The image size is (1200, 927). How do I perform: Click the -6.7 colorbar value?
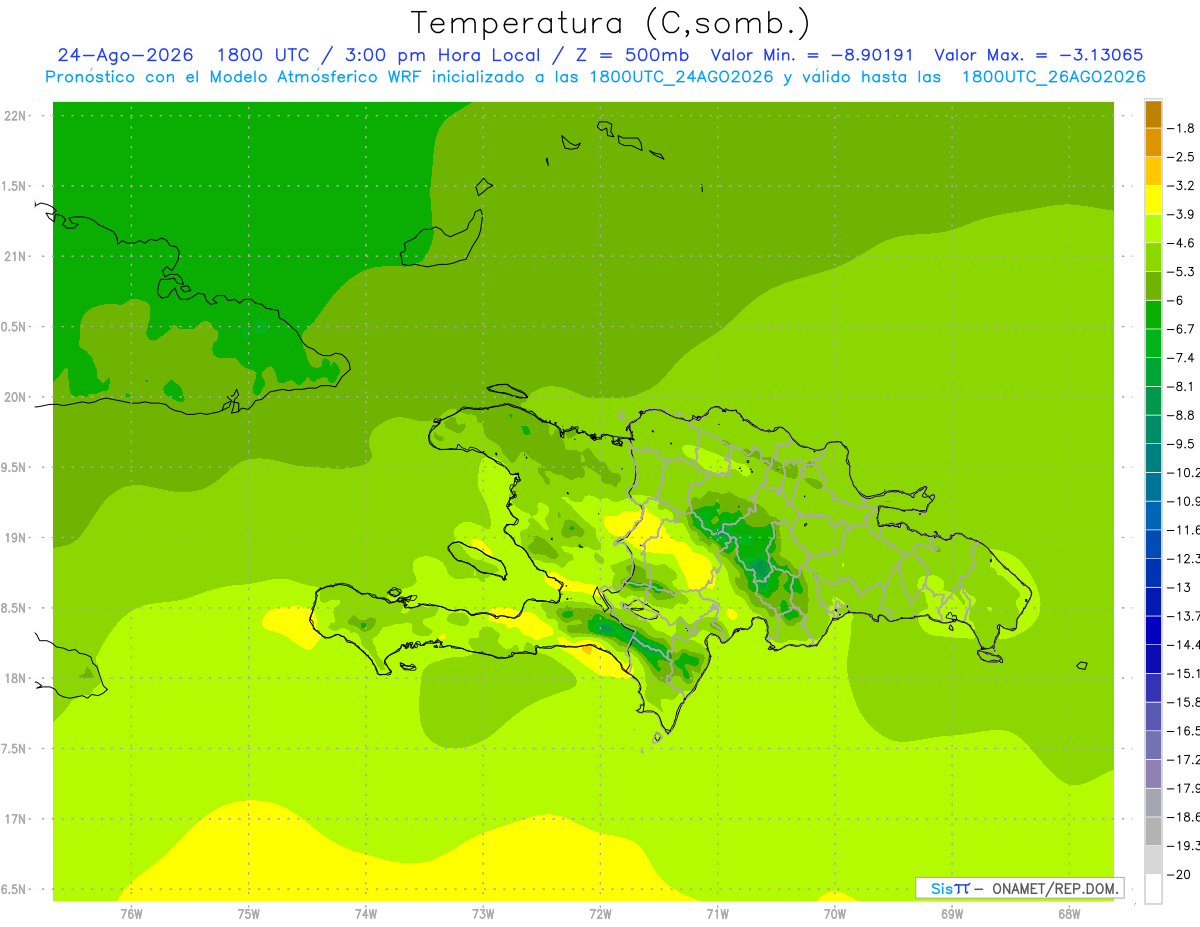pyautogui.click(x=1182, y=329)
